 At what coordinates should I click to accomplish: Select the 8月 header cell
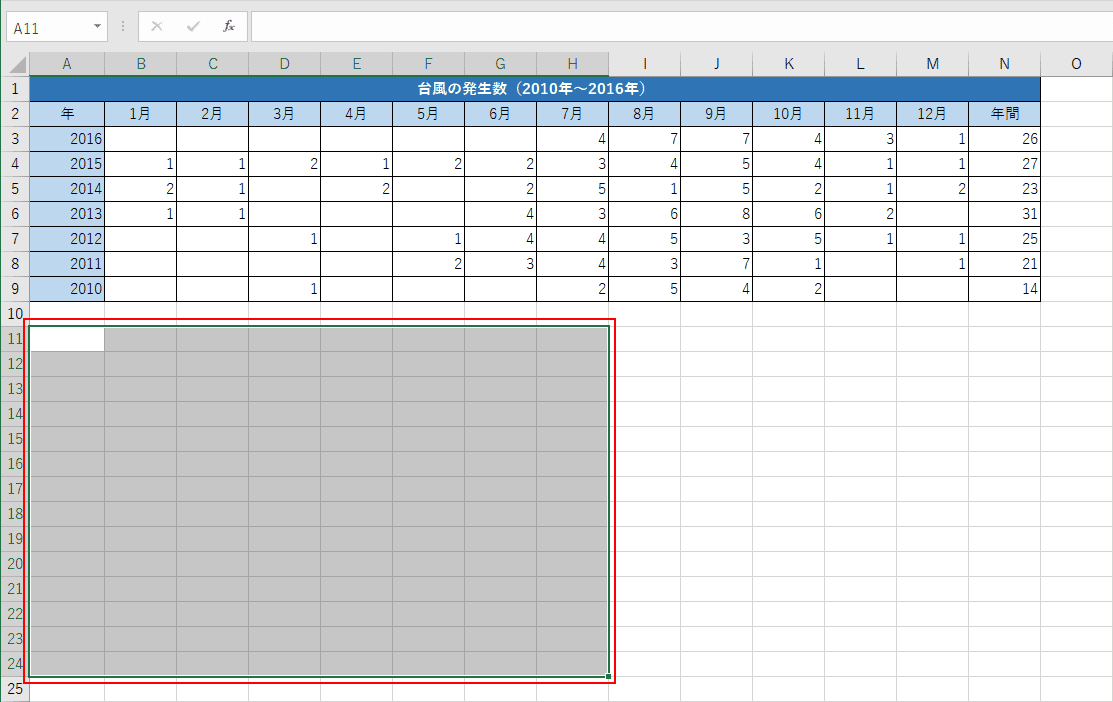pos(645,114)
